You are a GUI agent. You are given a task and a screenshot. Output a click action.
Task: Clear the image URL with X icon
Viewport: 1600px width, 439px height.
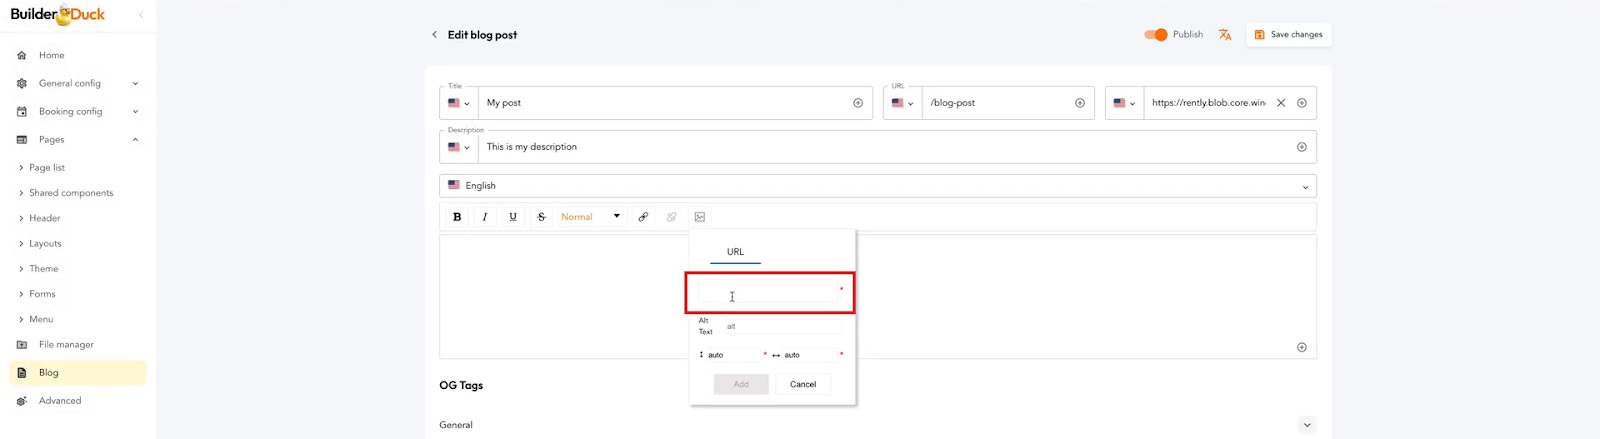(1281, 103)
